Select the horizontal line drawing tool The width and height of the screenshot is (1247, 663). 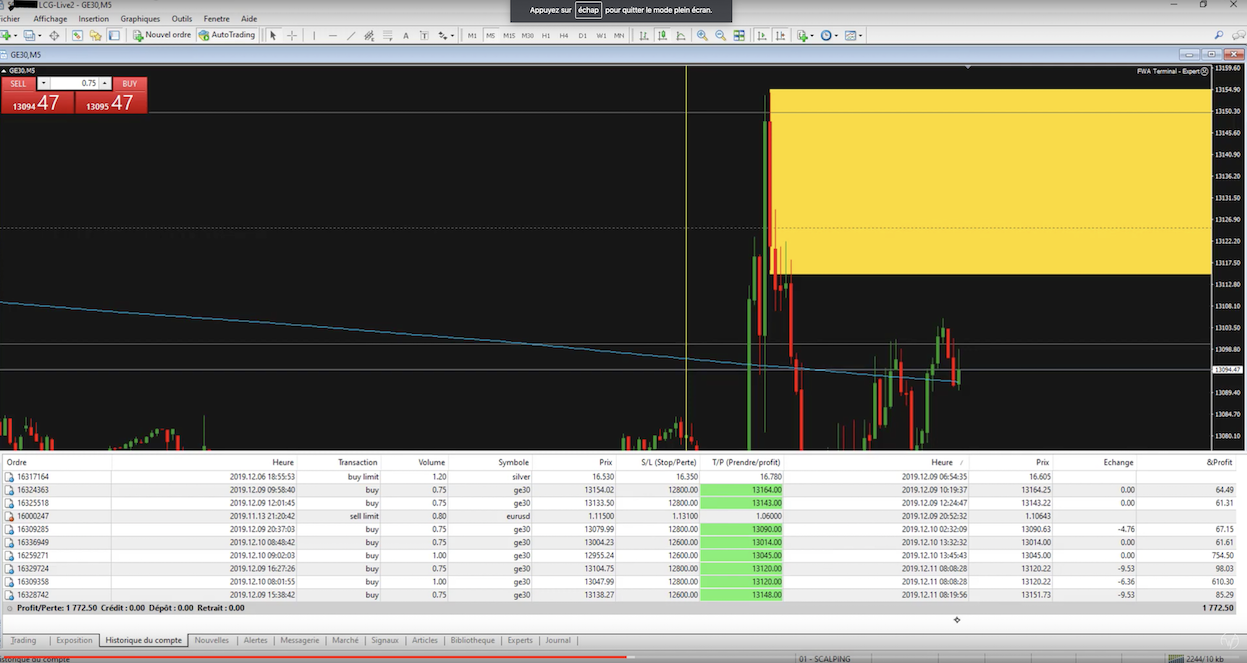pyautogui.click(x=333, y=35)
